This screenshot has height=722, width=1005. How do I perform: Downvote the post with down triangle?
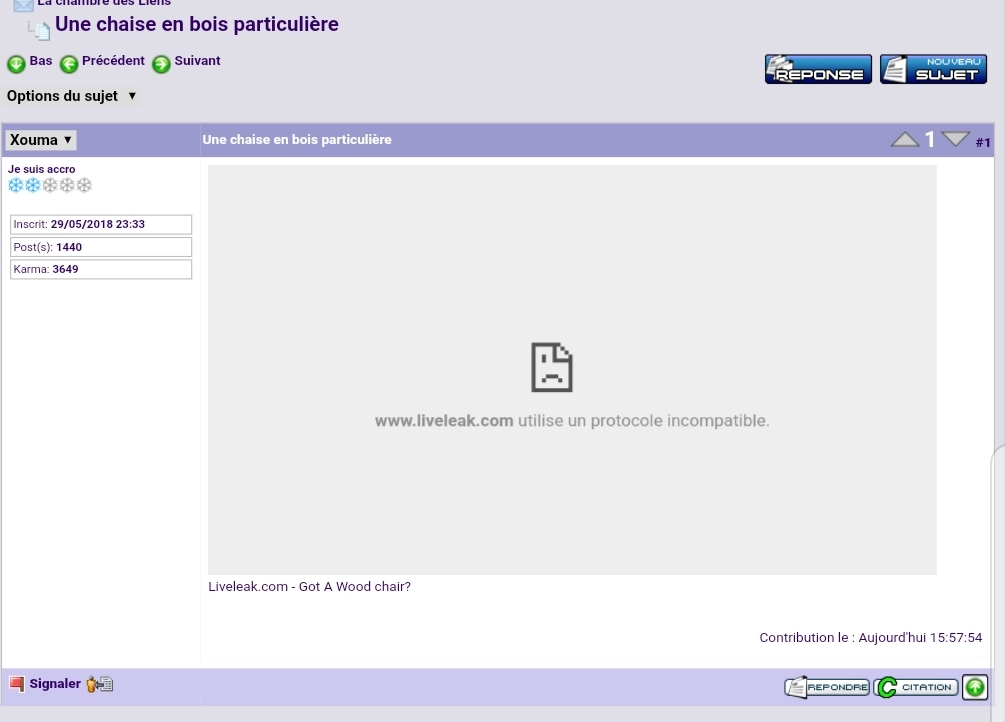(x=955, y=139)
